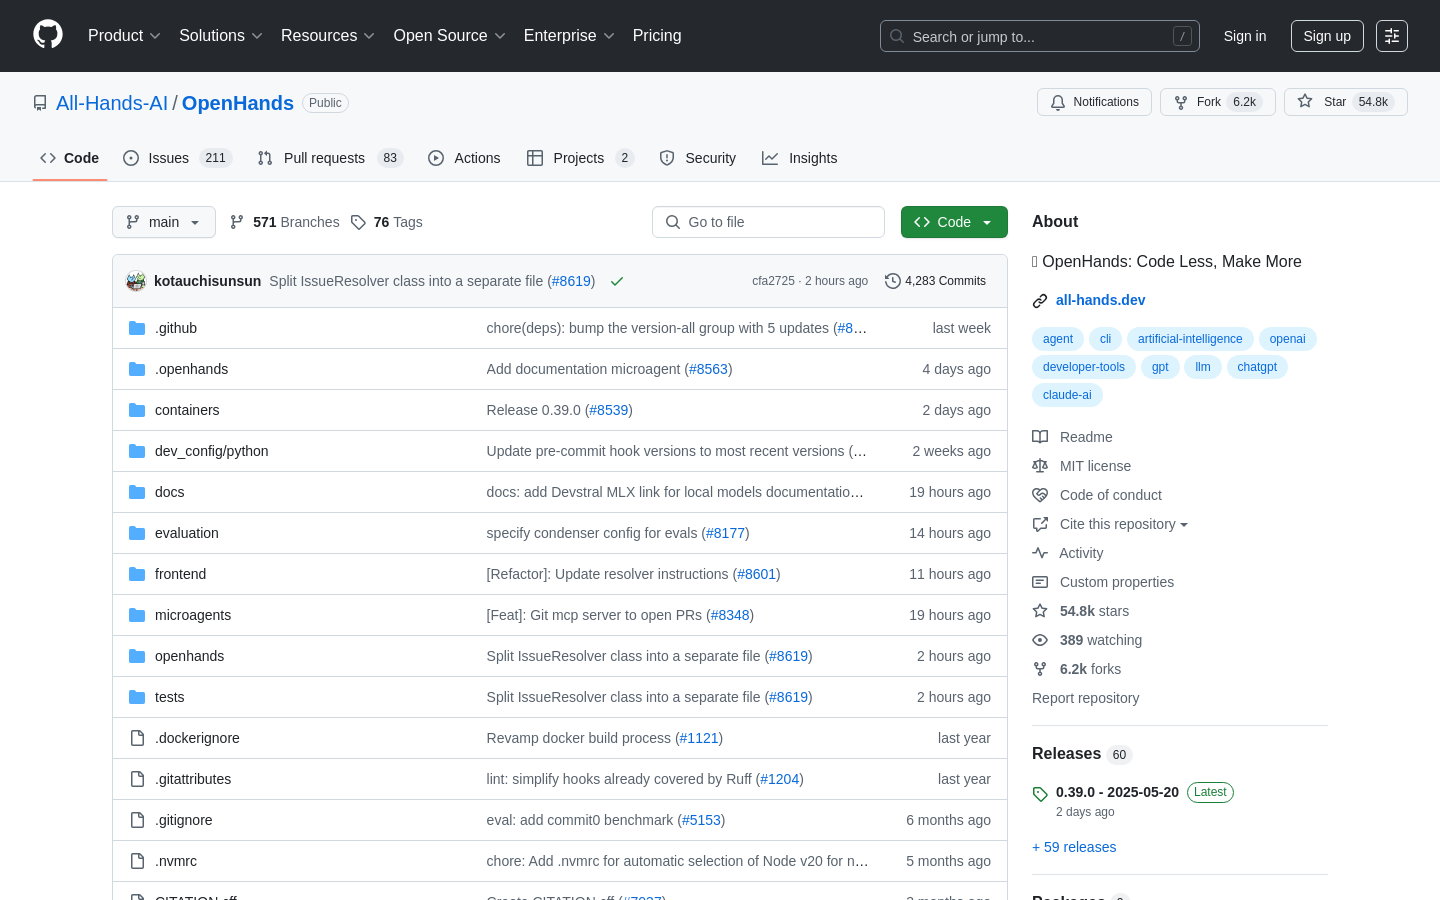Click the Notifications bell button
Viewport: 1440px width, 900px height.
click(x=1094, y=102)
